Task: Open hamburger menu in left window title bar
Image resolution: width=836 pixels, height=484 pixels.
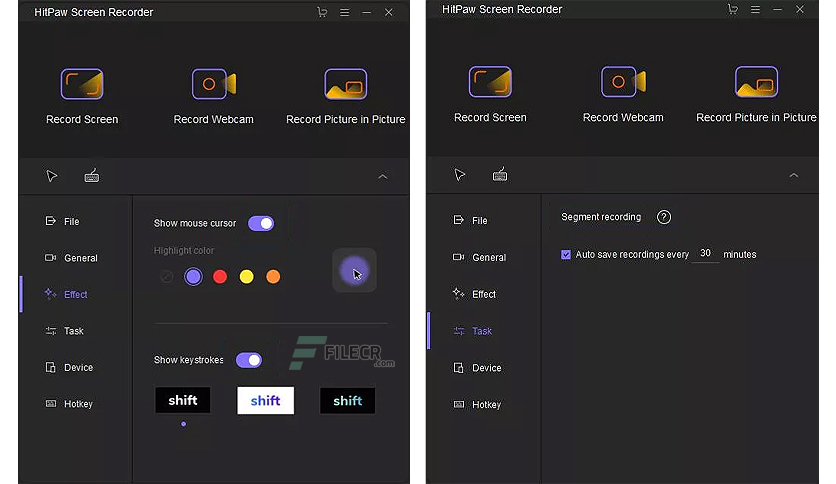Action: (344, 12)
